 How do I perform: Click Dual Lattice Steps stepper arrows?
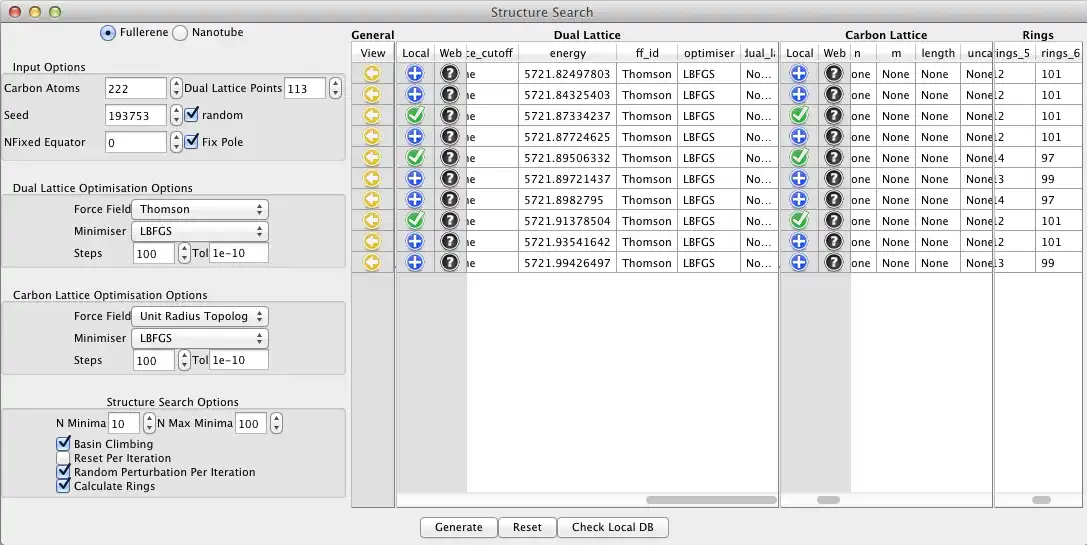tap(184, 253)
